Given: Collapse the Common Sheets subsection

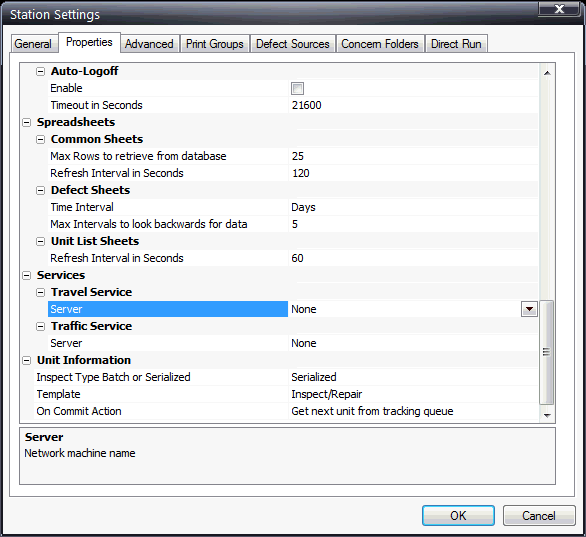Looking at the screenshot, I should 40,139.
